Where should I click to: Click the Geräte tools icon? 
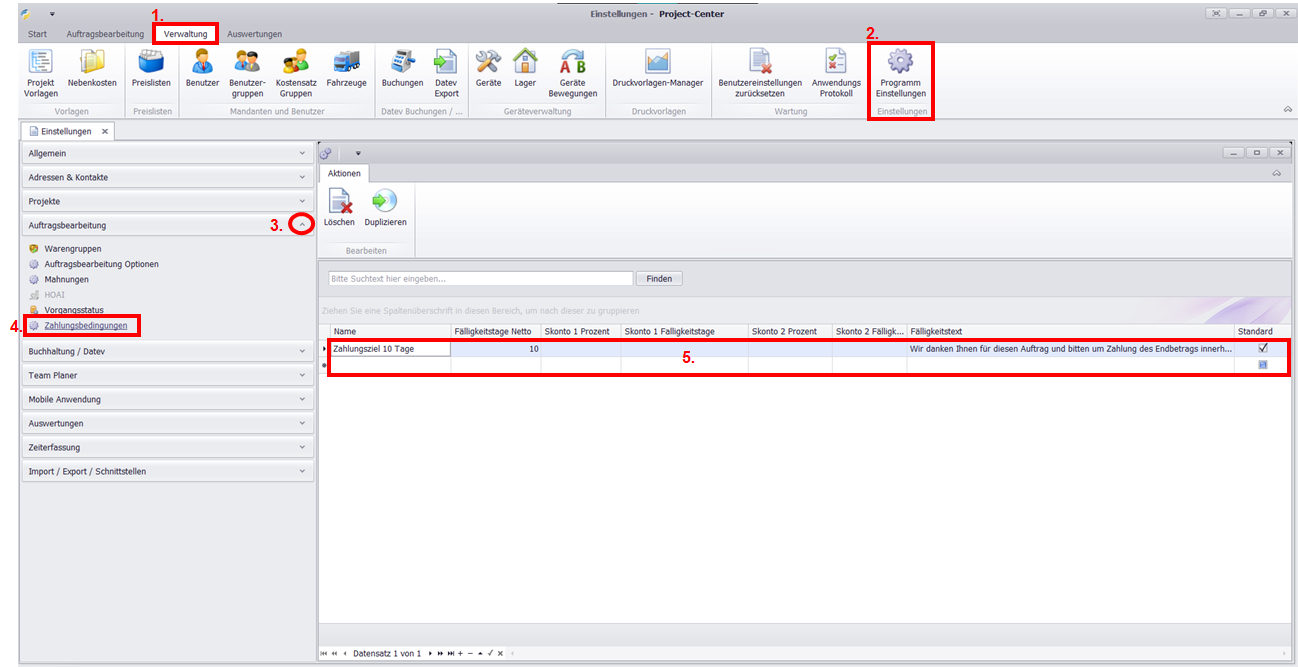(488, 62)
